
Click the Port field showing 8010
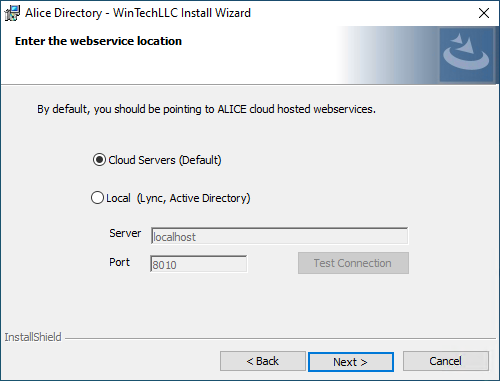(199, 264)
